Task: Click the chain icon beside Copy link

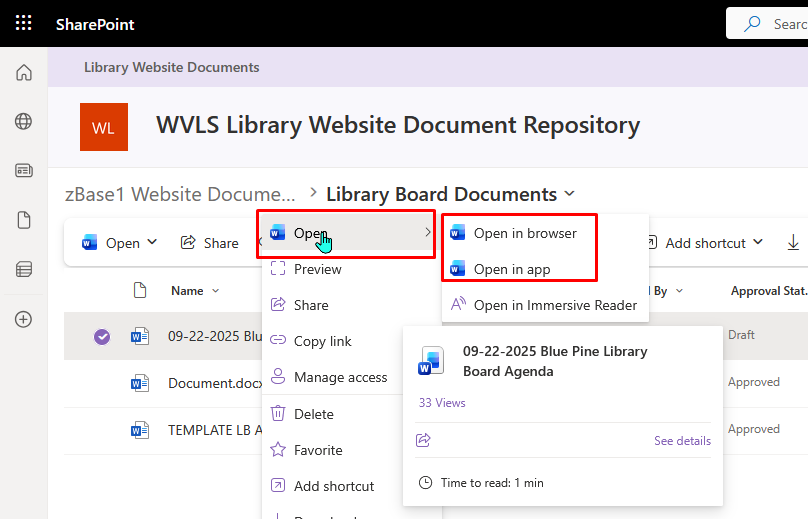Action: 278,340
